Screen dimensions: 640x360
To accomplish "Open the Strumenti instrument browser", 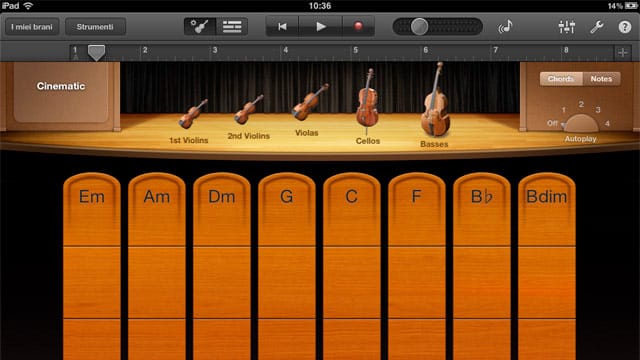I will pyautogui.click(x=95, y=27).
